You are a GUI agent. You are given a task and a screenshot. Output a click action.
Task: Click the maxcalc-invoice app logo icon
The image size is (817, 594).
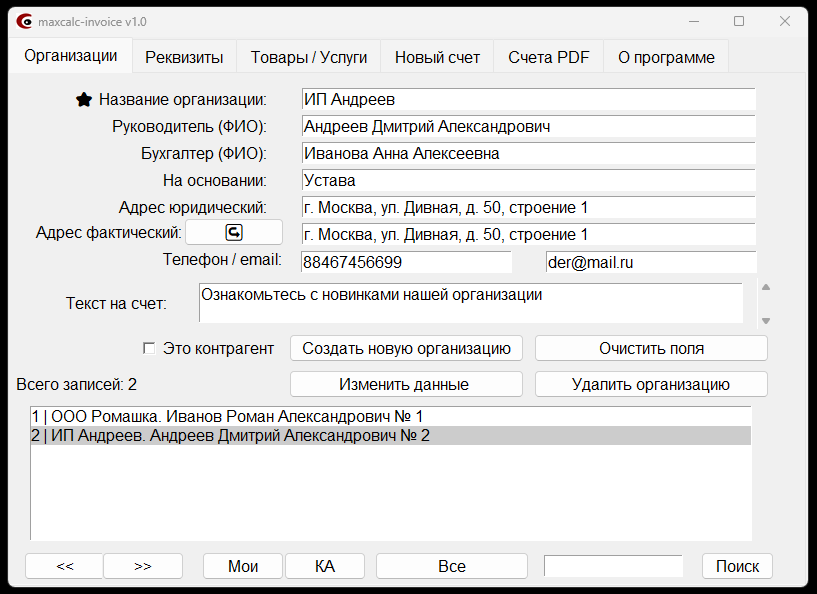click(23, 21)
